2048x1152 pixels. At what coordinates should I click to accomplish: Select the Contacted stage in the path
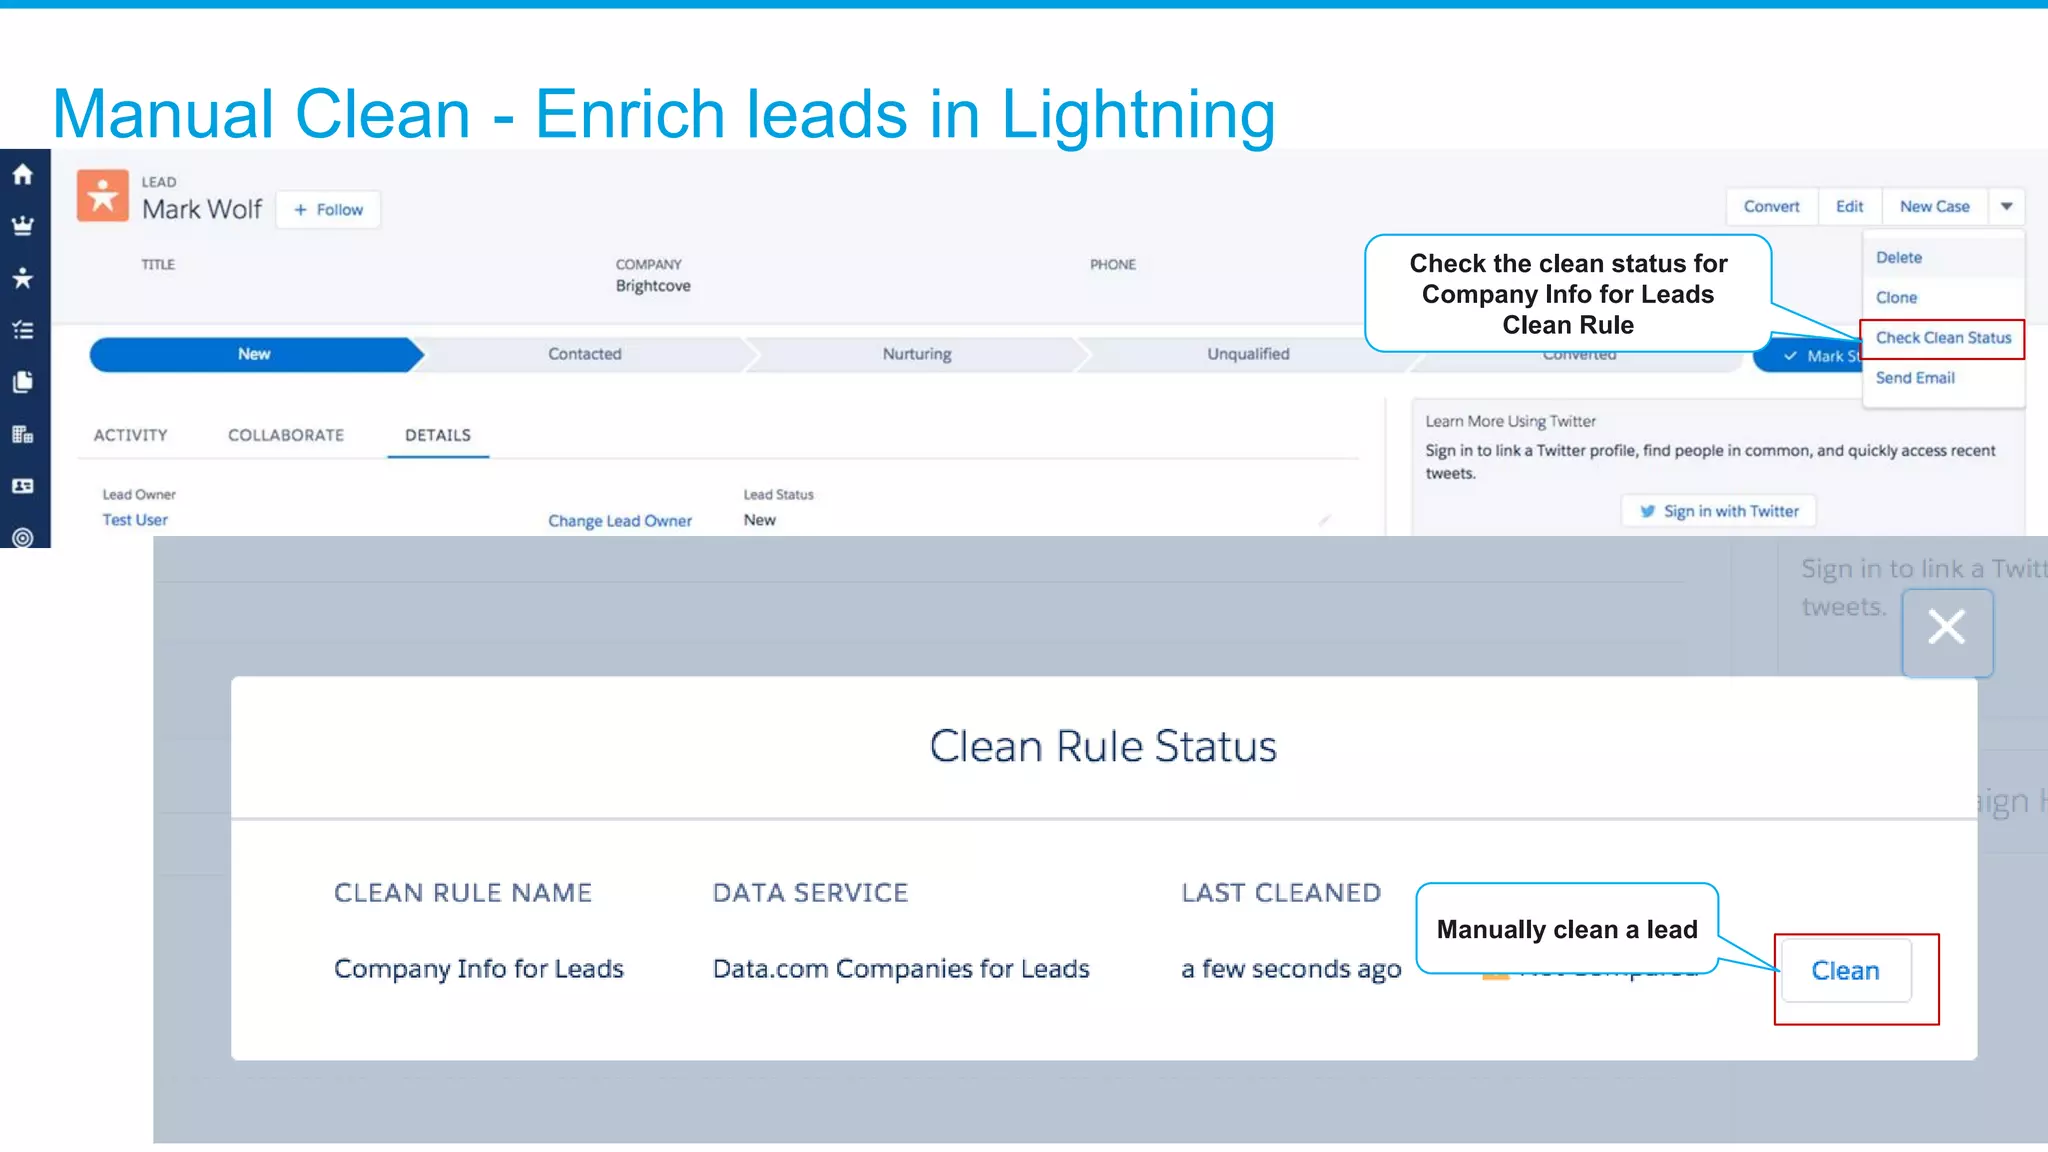click(585, 354)
